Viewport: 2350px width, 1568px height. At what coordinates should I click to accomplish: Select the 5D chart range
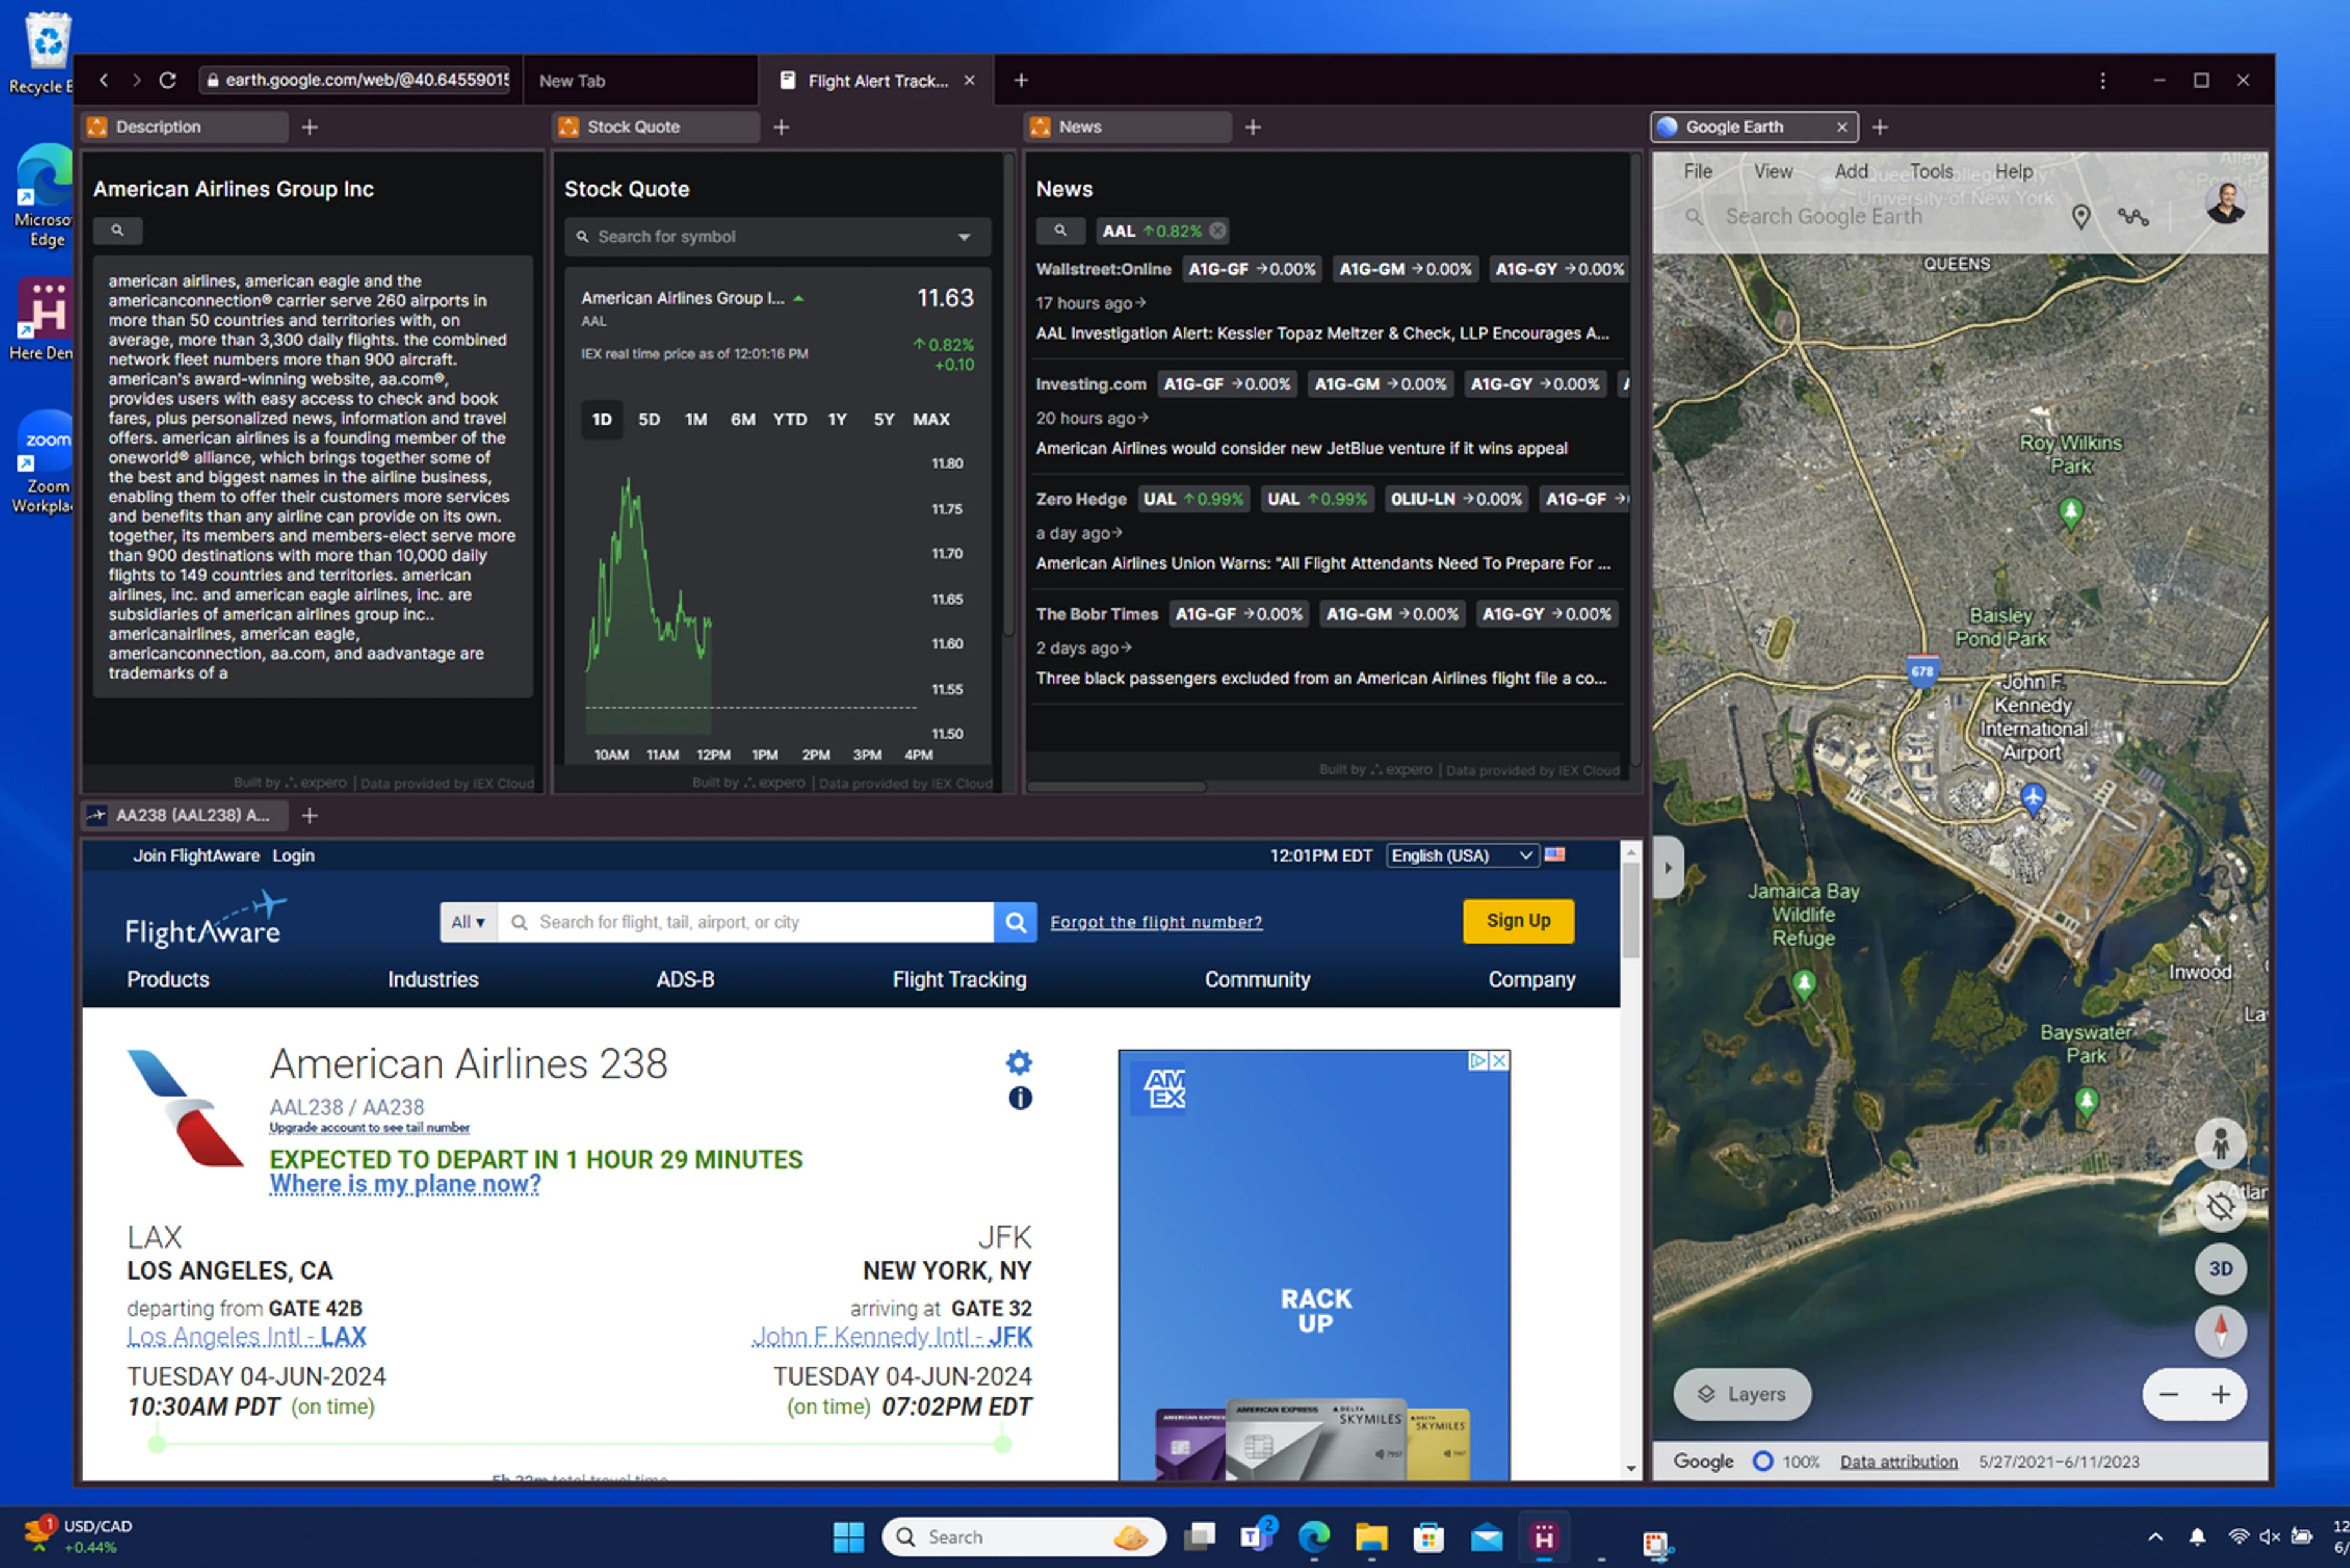pyautogui.click(x=648, y=419)
